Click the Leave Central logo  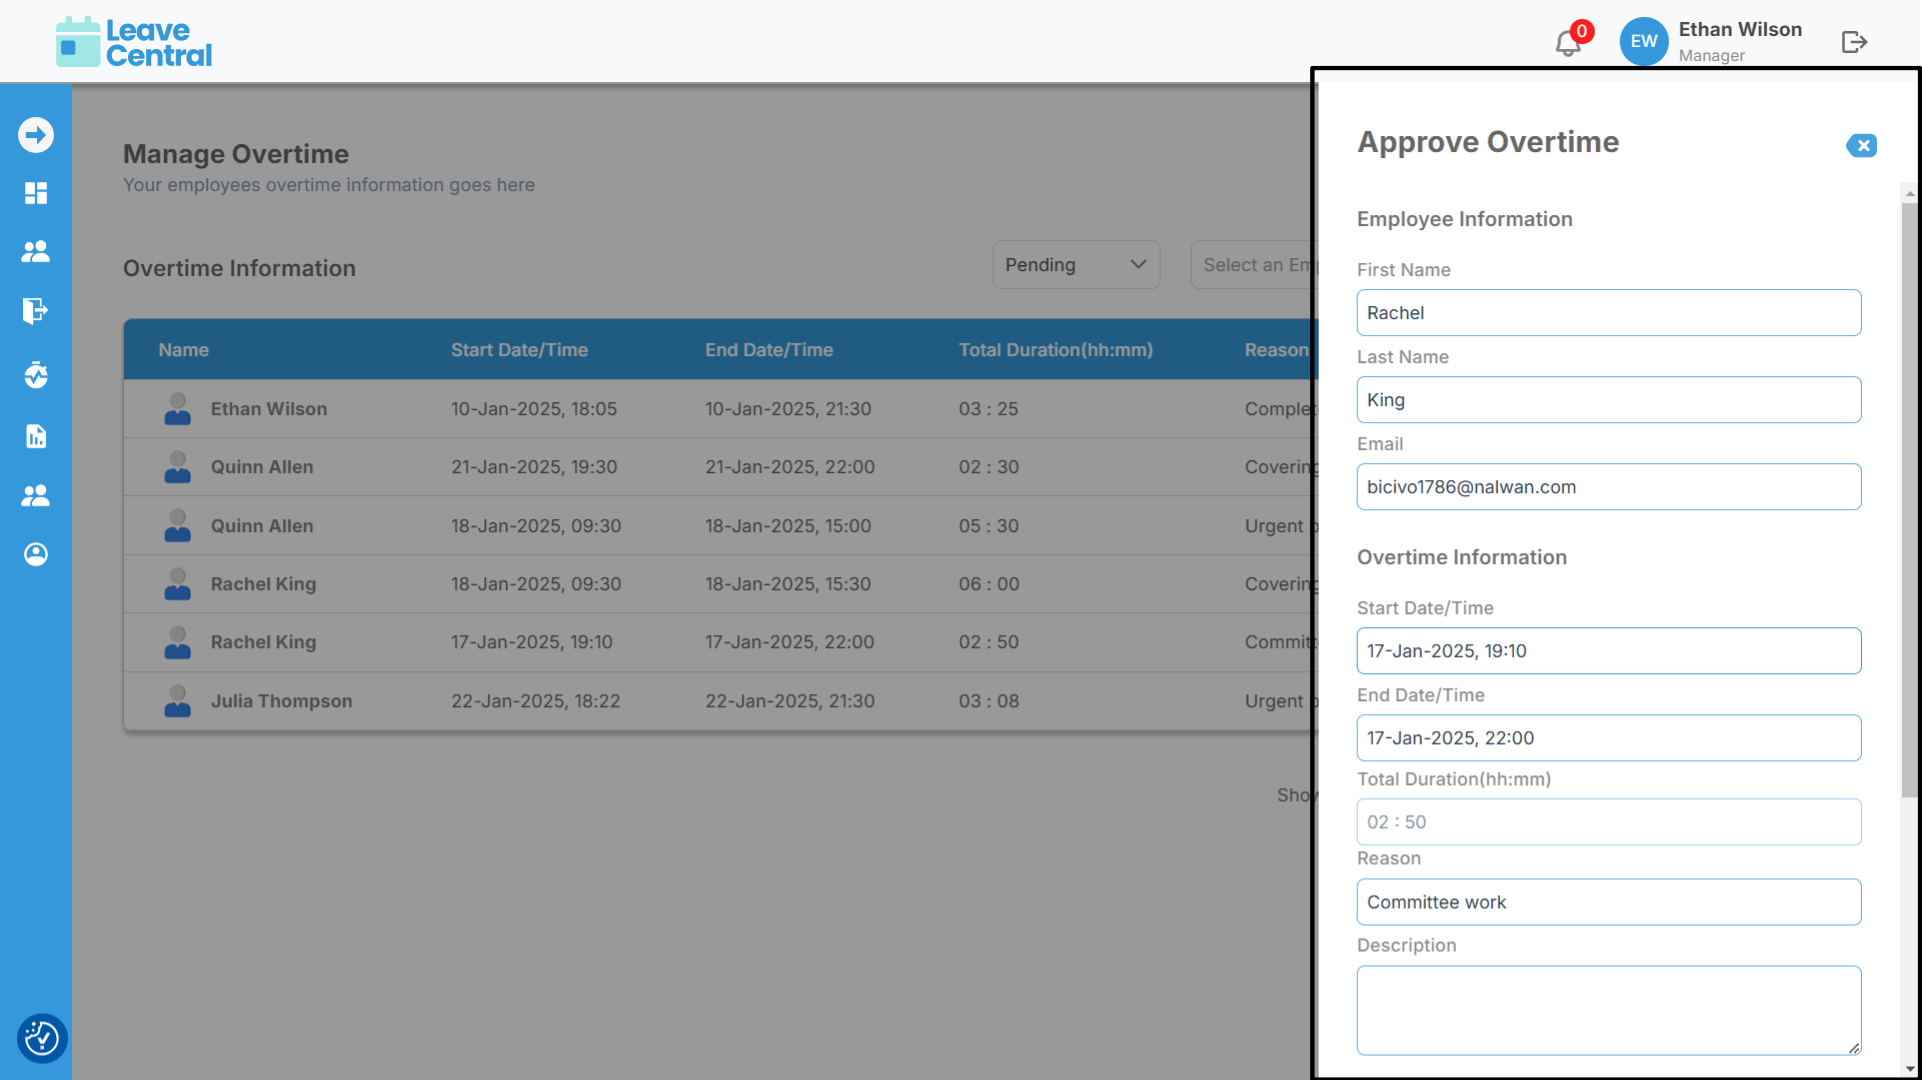(x=134, y=42)
